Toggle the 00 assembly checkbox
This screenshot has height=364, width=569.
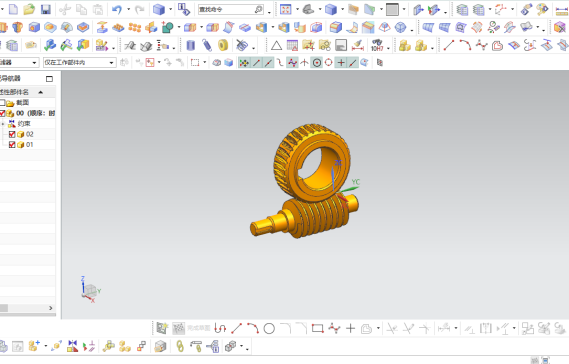[2, 113]
